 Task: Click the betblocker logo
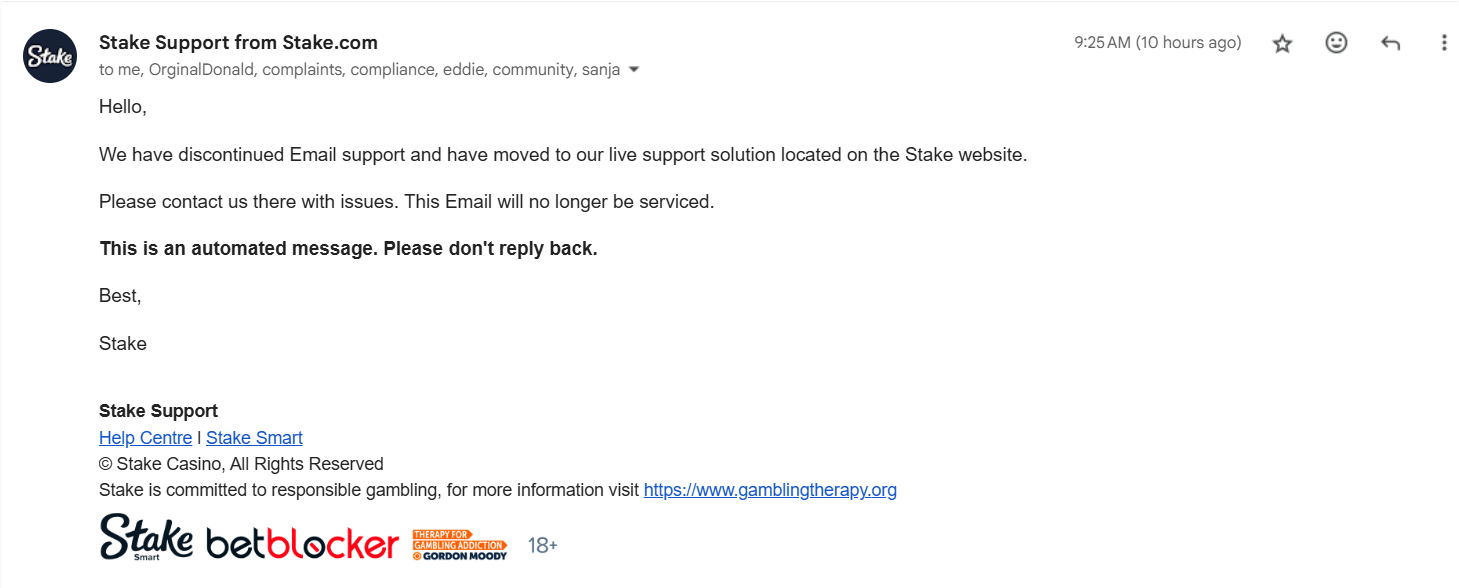pos(302,545)
